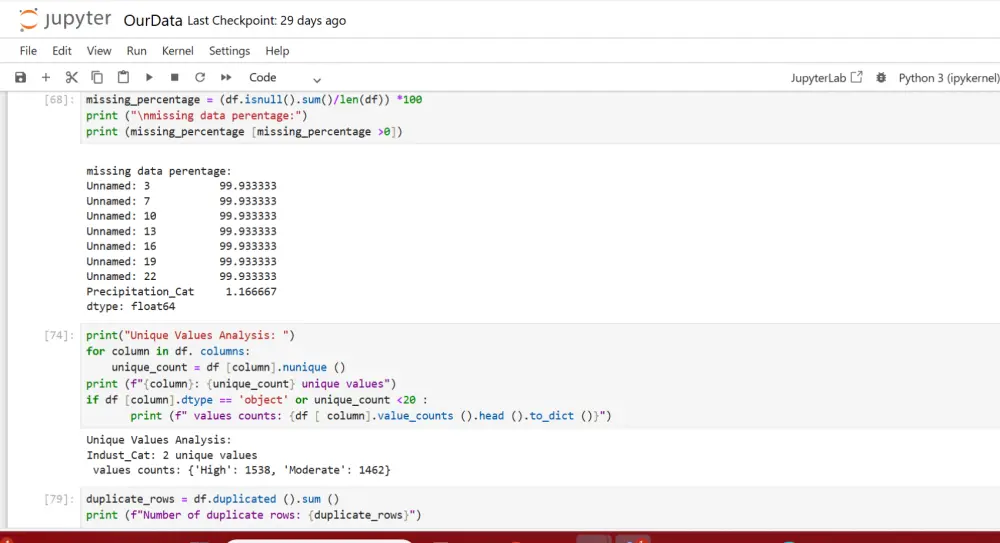The height and width of the screenshot is (543, 1000).
Task: Select cell prompt [74]
Action: [59, 335]
